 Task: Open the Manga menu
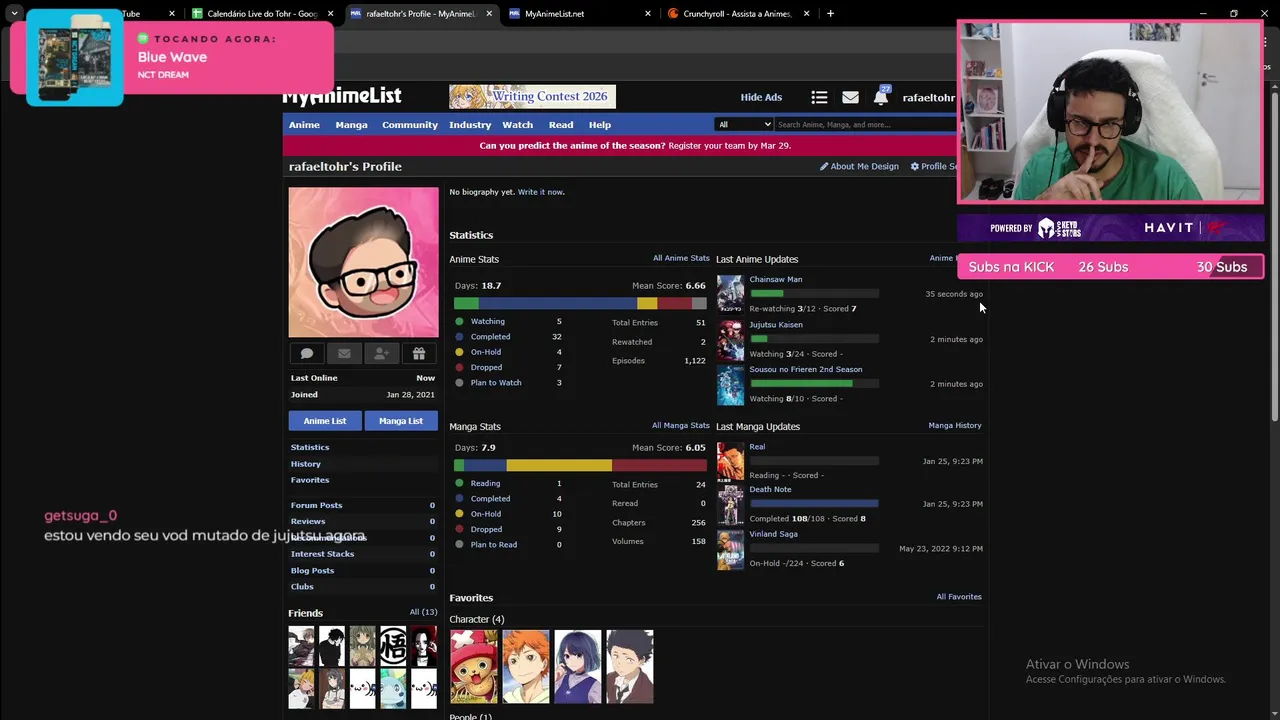point(351,125)
